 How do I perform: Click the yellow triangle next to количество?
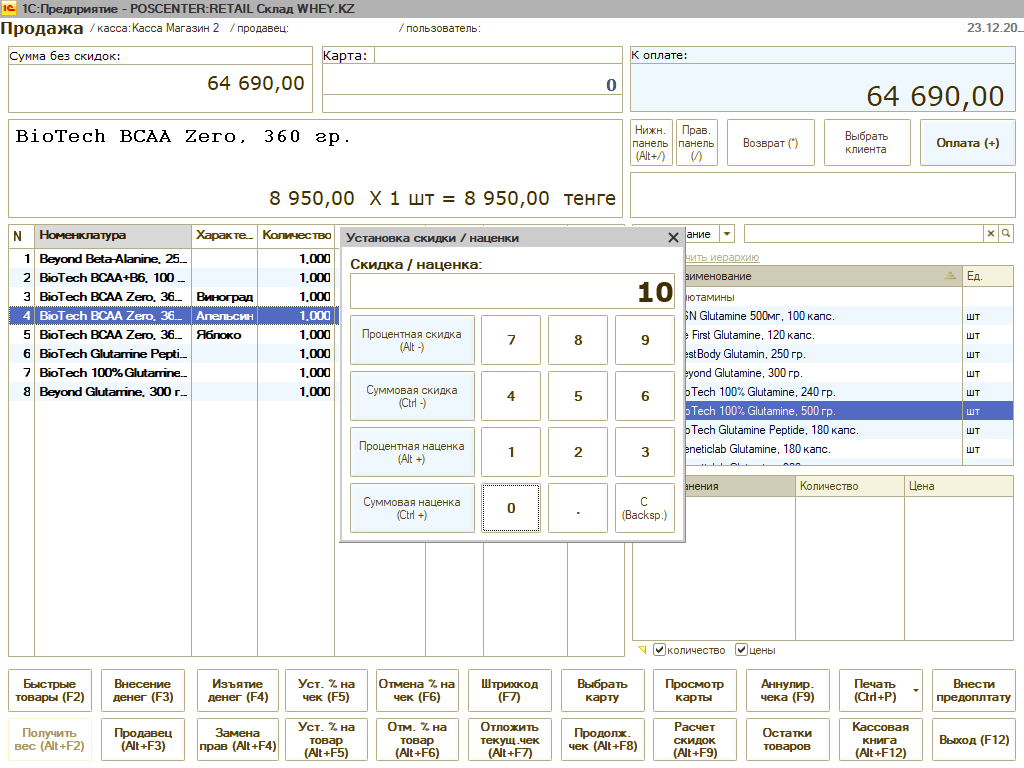click(x=643, y=650)
